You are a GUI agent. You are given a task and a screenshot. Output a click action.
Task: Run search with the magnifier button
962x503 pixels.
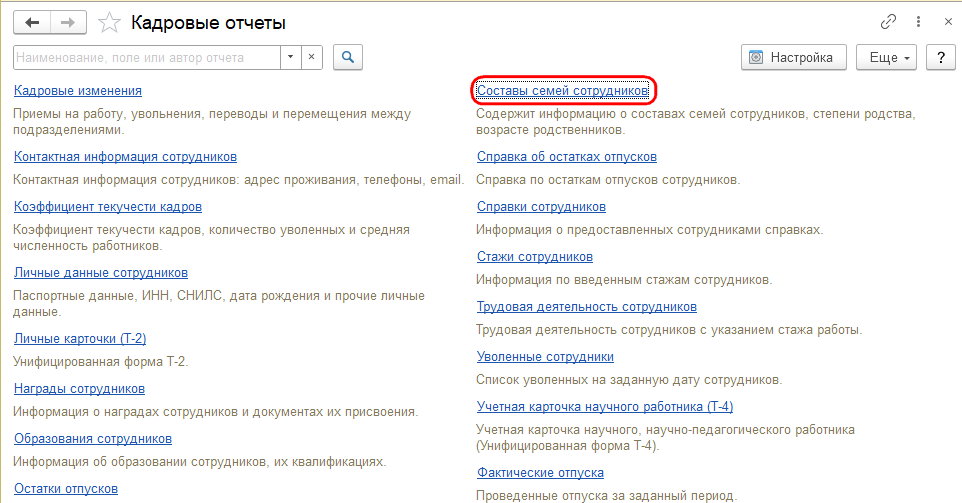[348, 57]
